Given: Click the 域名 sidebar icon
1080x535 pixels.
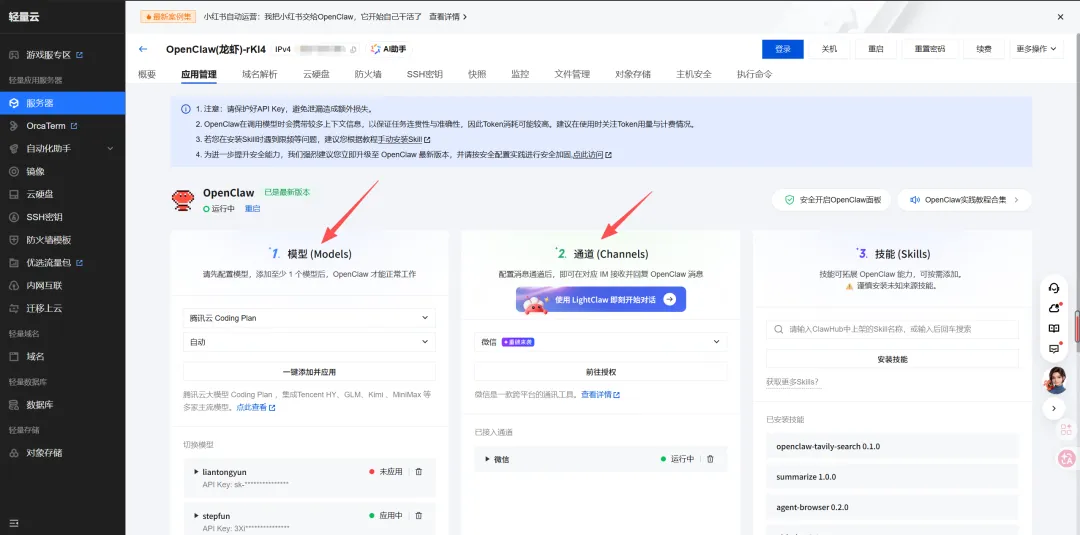Looking at the screenshot, I should [14, 357].
